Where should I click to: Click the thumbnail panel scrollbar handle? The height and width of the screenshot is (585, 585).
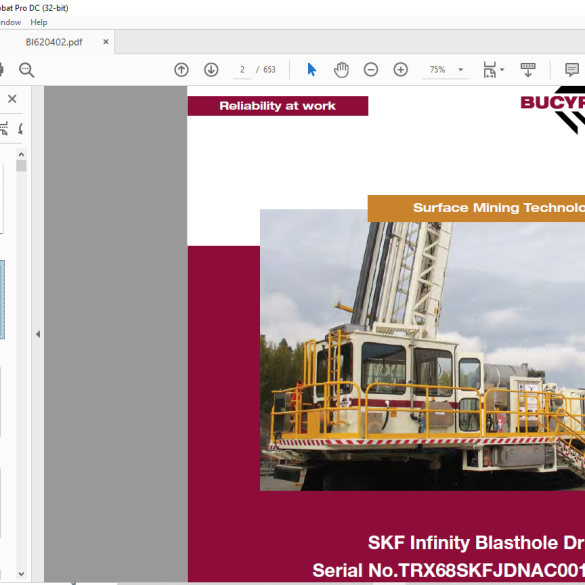(x=21, y=166)
